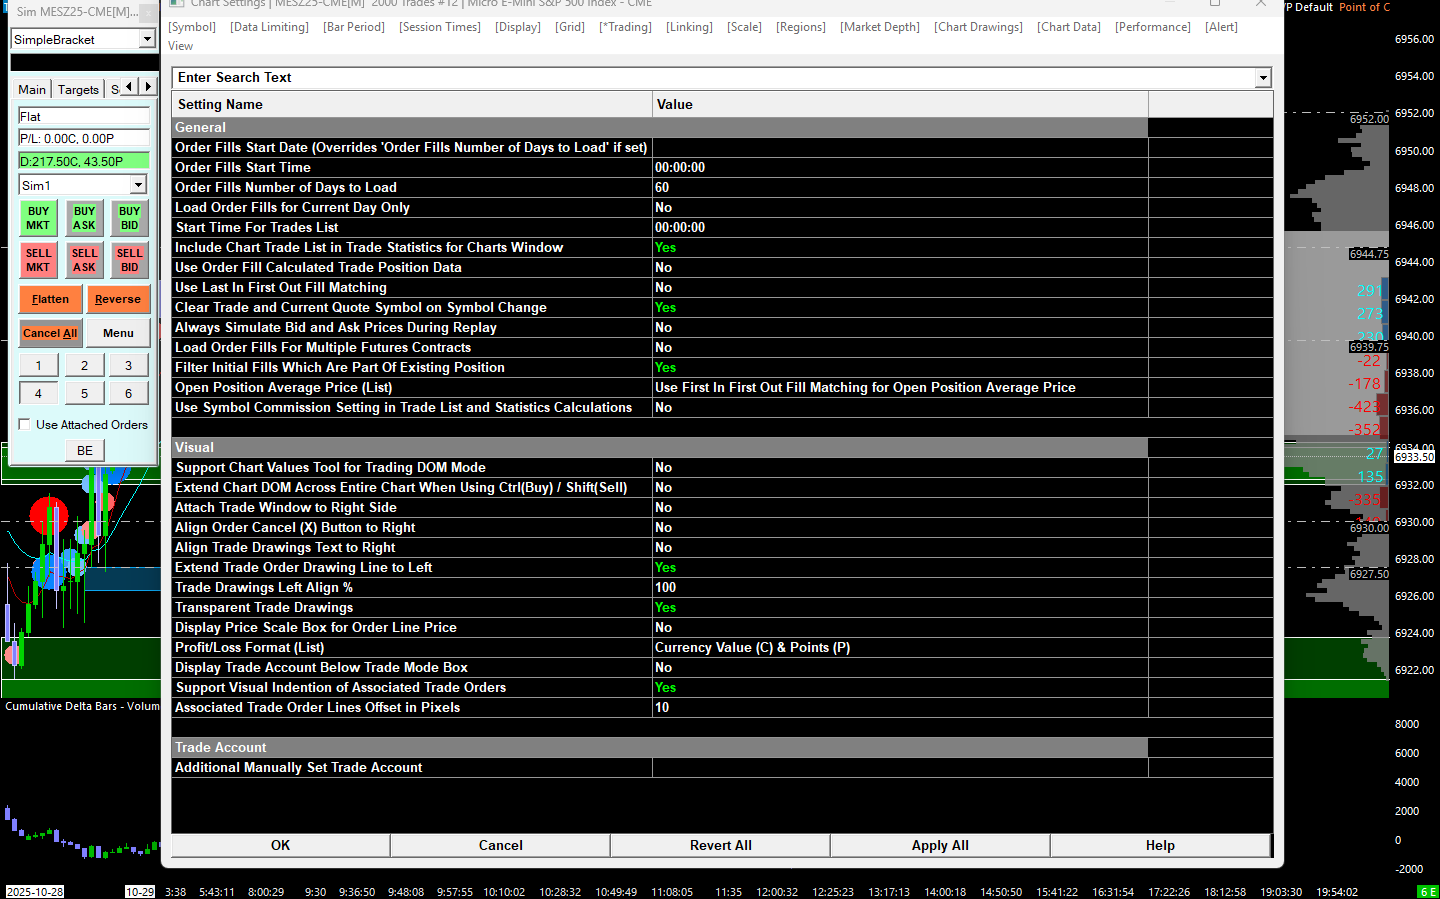
Task: Open the trade window Menu button
Action: click(x=118, y=333)
